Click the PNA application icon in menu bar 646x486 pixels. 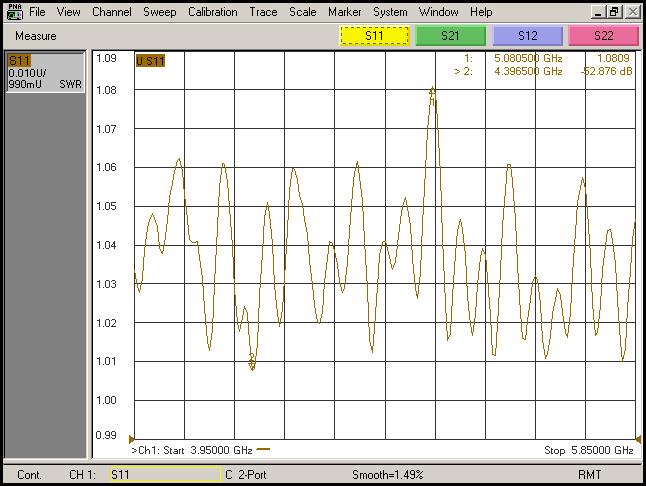pyautogui.click(x=14, y=13)
